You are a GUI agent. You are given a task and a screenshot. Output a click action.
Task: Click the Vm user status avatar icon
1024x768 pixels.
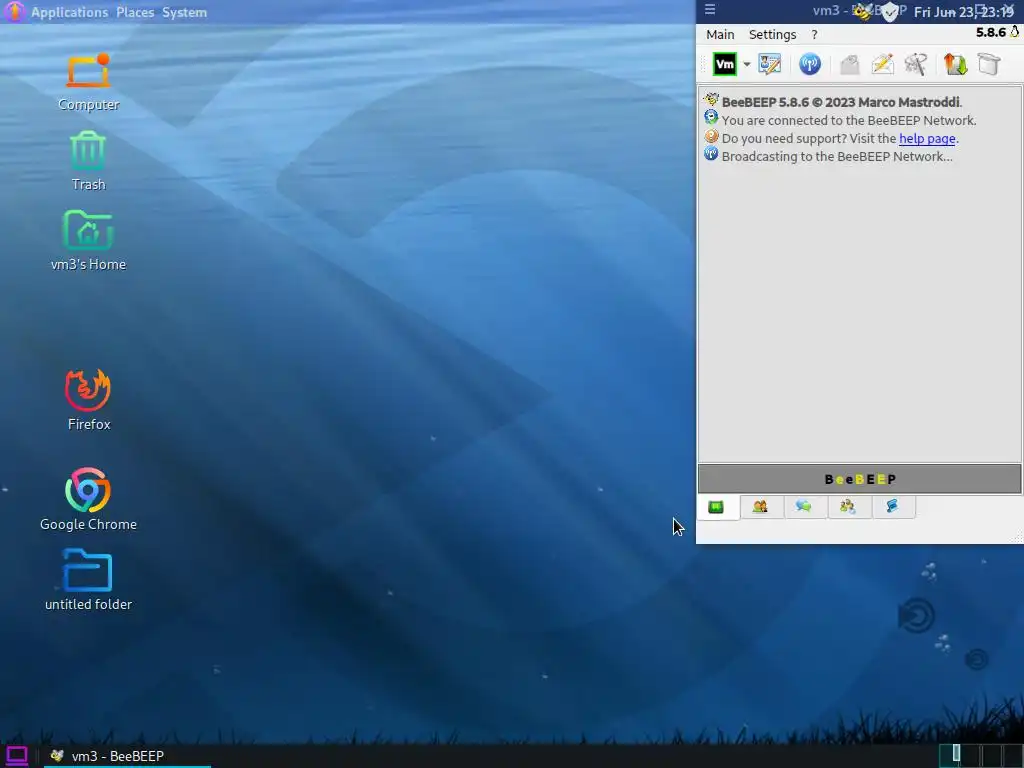click(724, 64)
